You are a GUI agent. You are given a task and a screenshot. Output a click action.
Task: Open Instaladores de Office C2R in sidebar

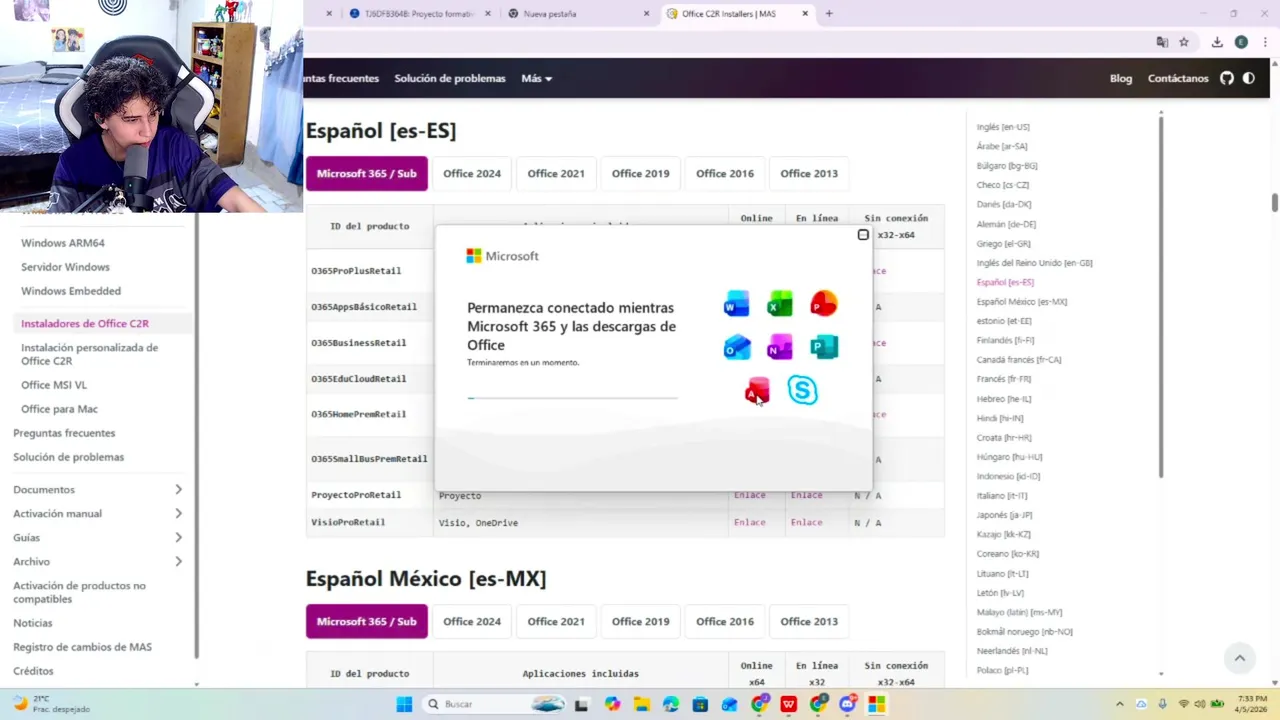point(85,324)
